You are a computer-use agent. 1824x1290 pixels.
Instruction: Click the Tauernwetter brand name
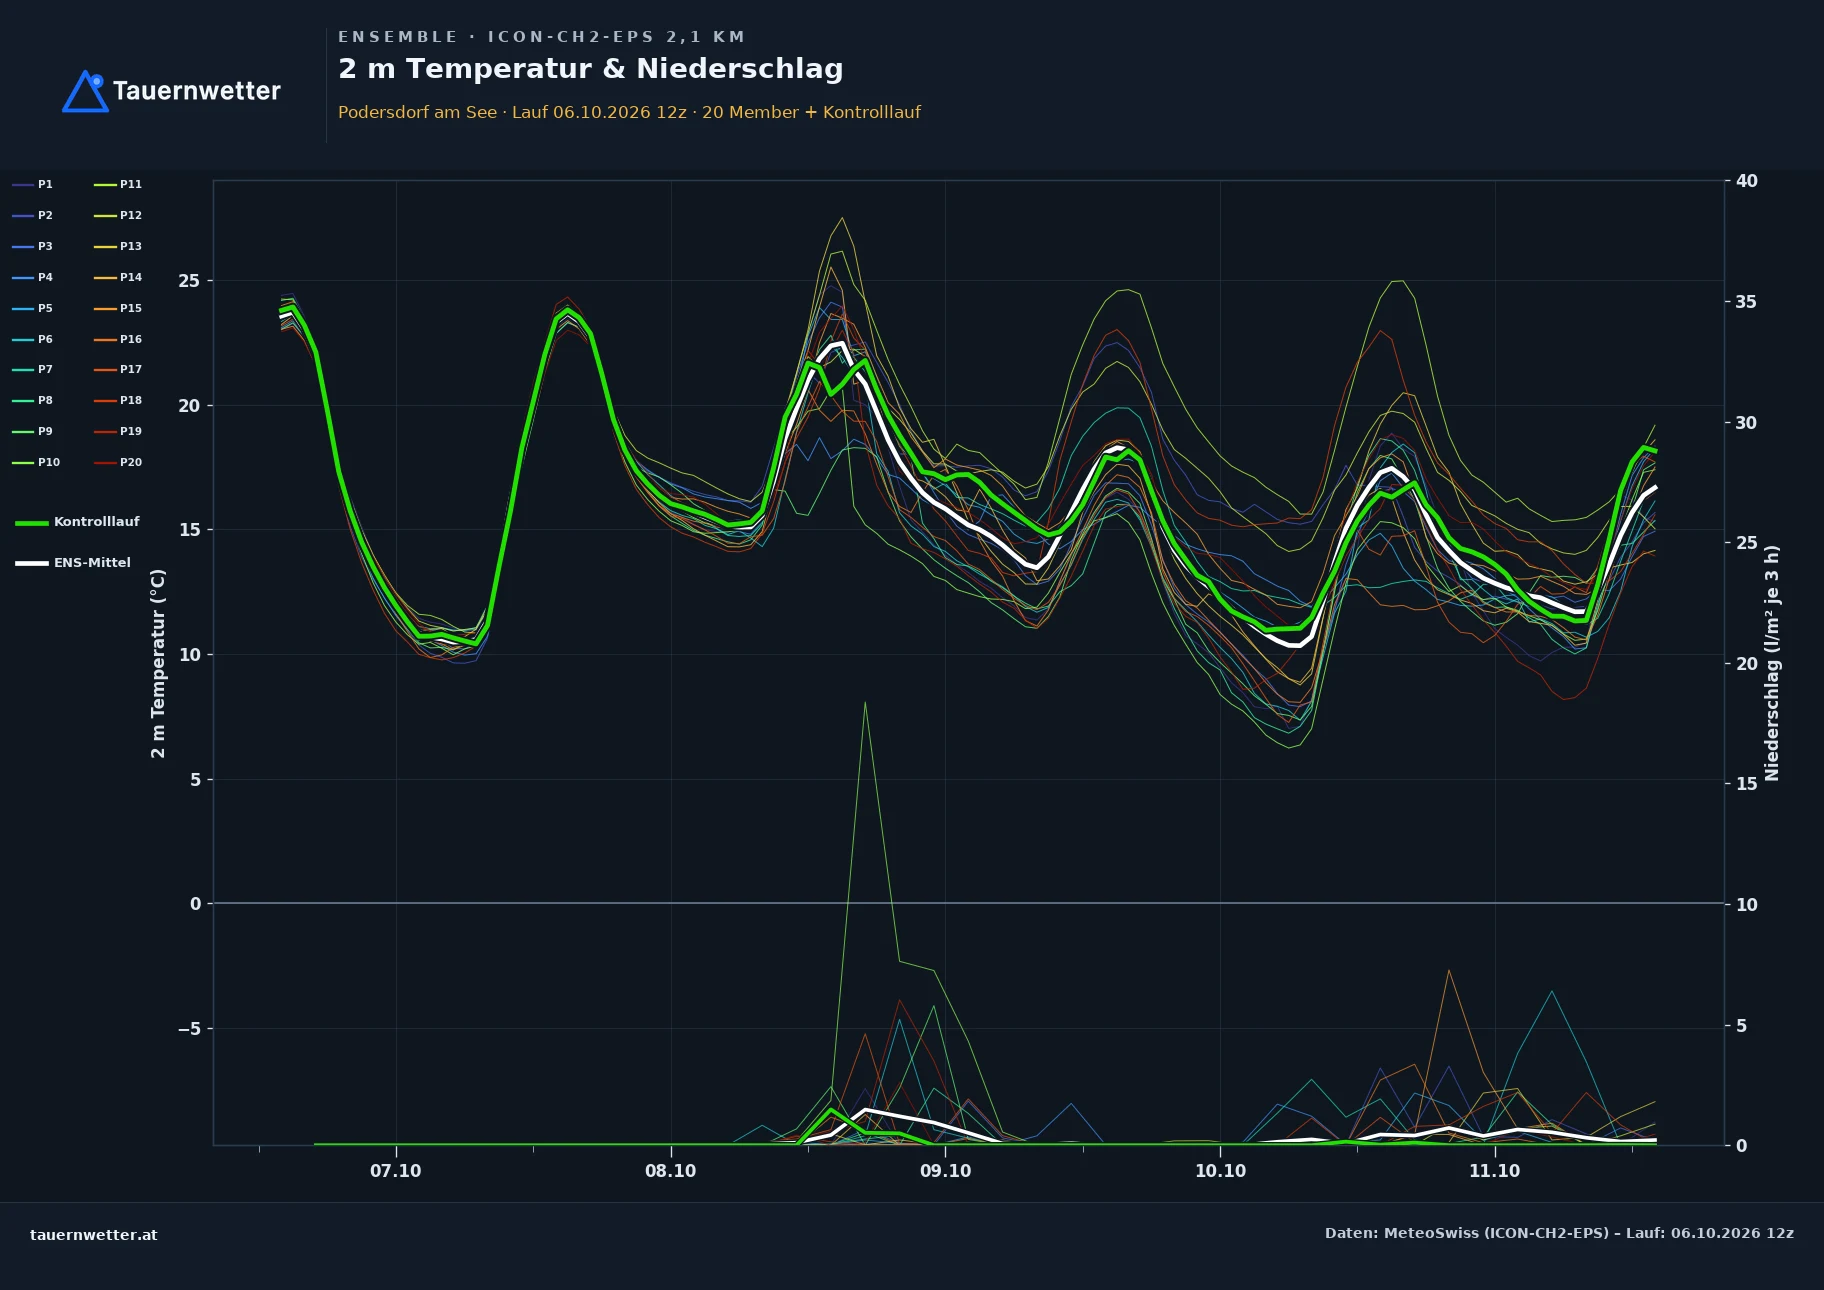[197, 91]
